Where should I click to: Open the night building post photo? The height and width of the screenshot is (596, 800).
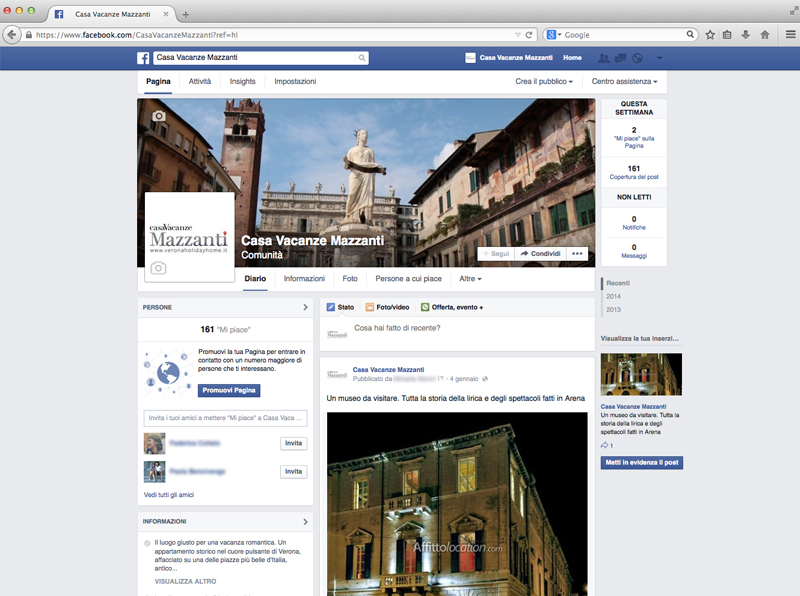coord(457,504)
